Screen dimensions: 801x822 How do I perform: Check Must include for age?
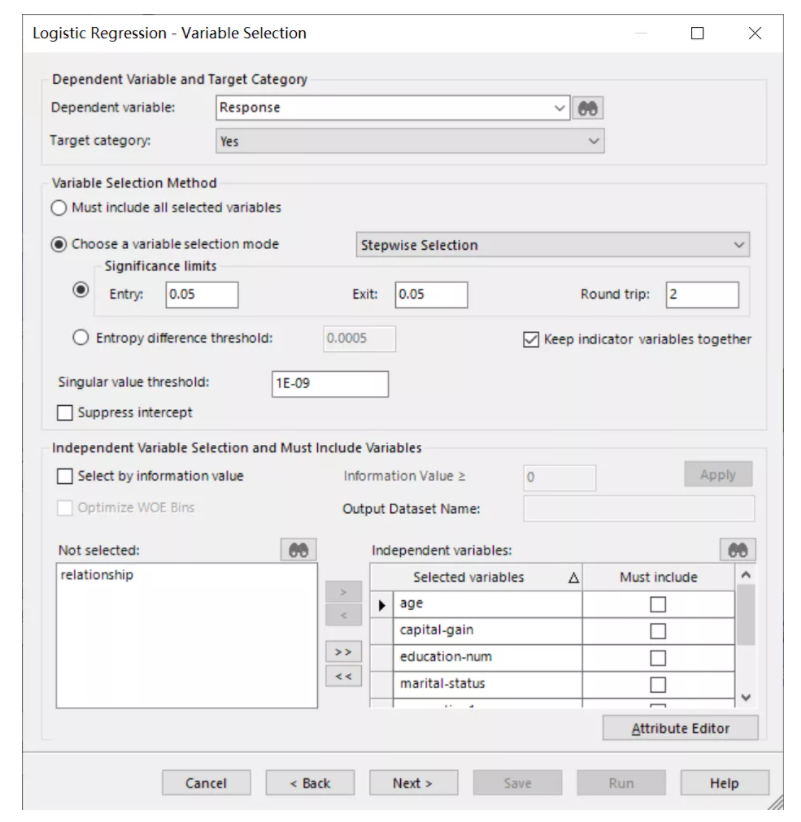click(658, 604)
